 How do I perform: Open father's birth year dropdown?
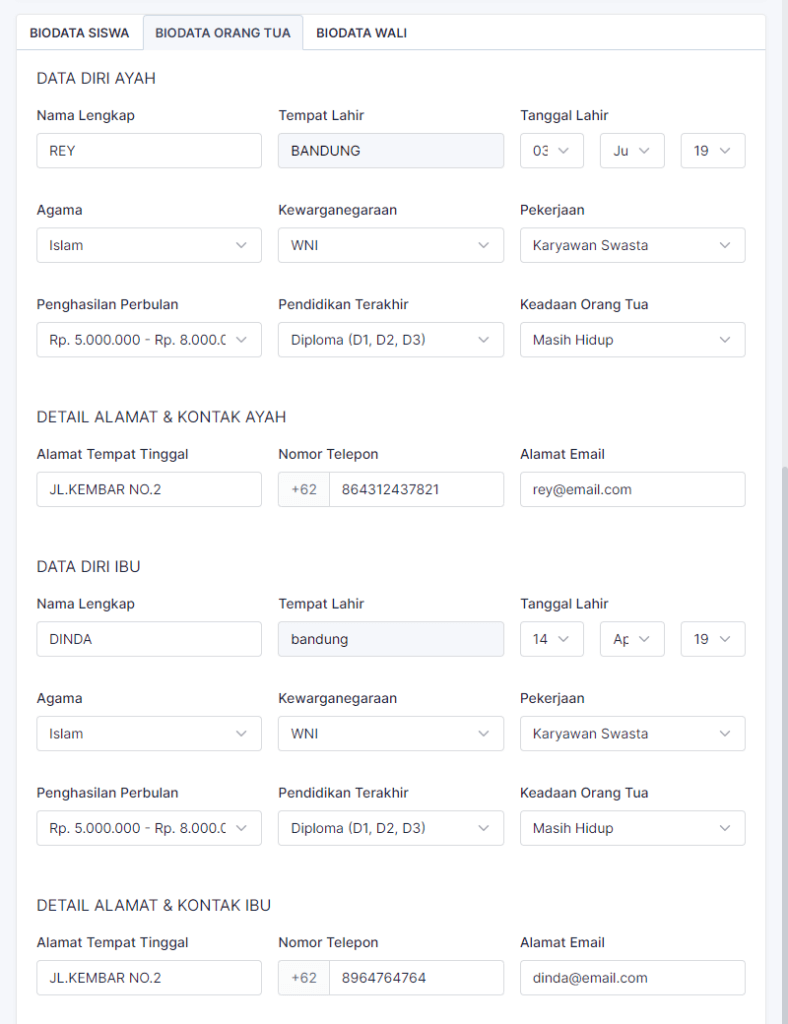(712, 151)
